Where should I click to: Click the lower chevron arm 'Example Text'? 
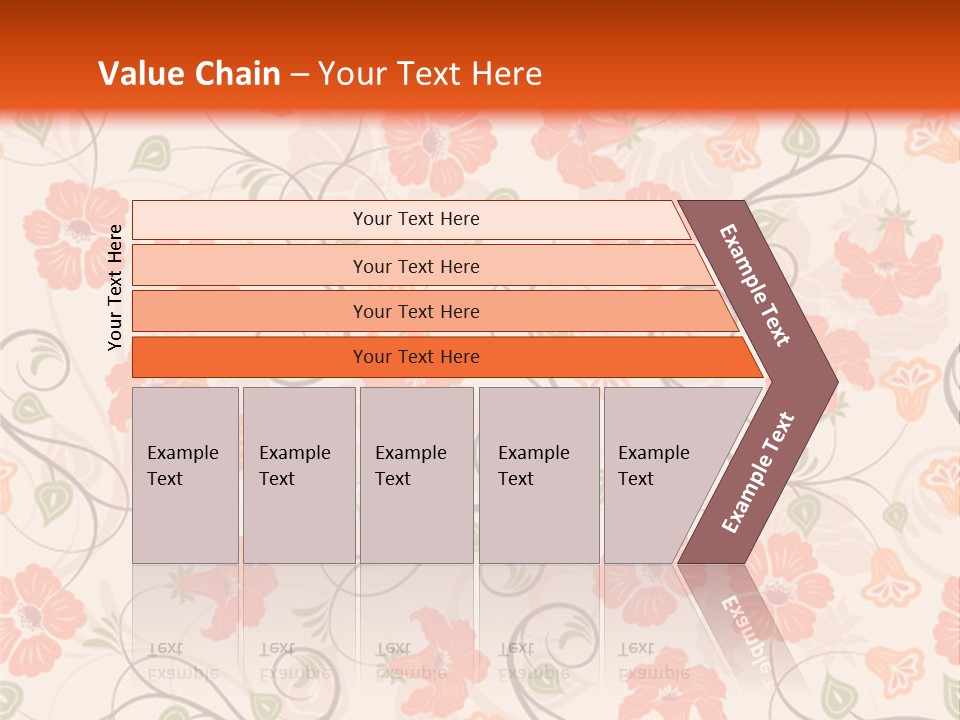coord(757,473)
